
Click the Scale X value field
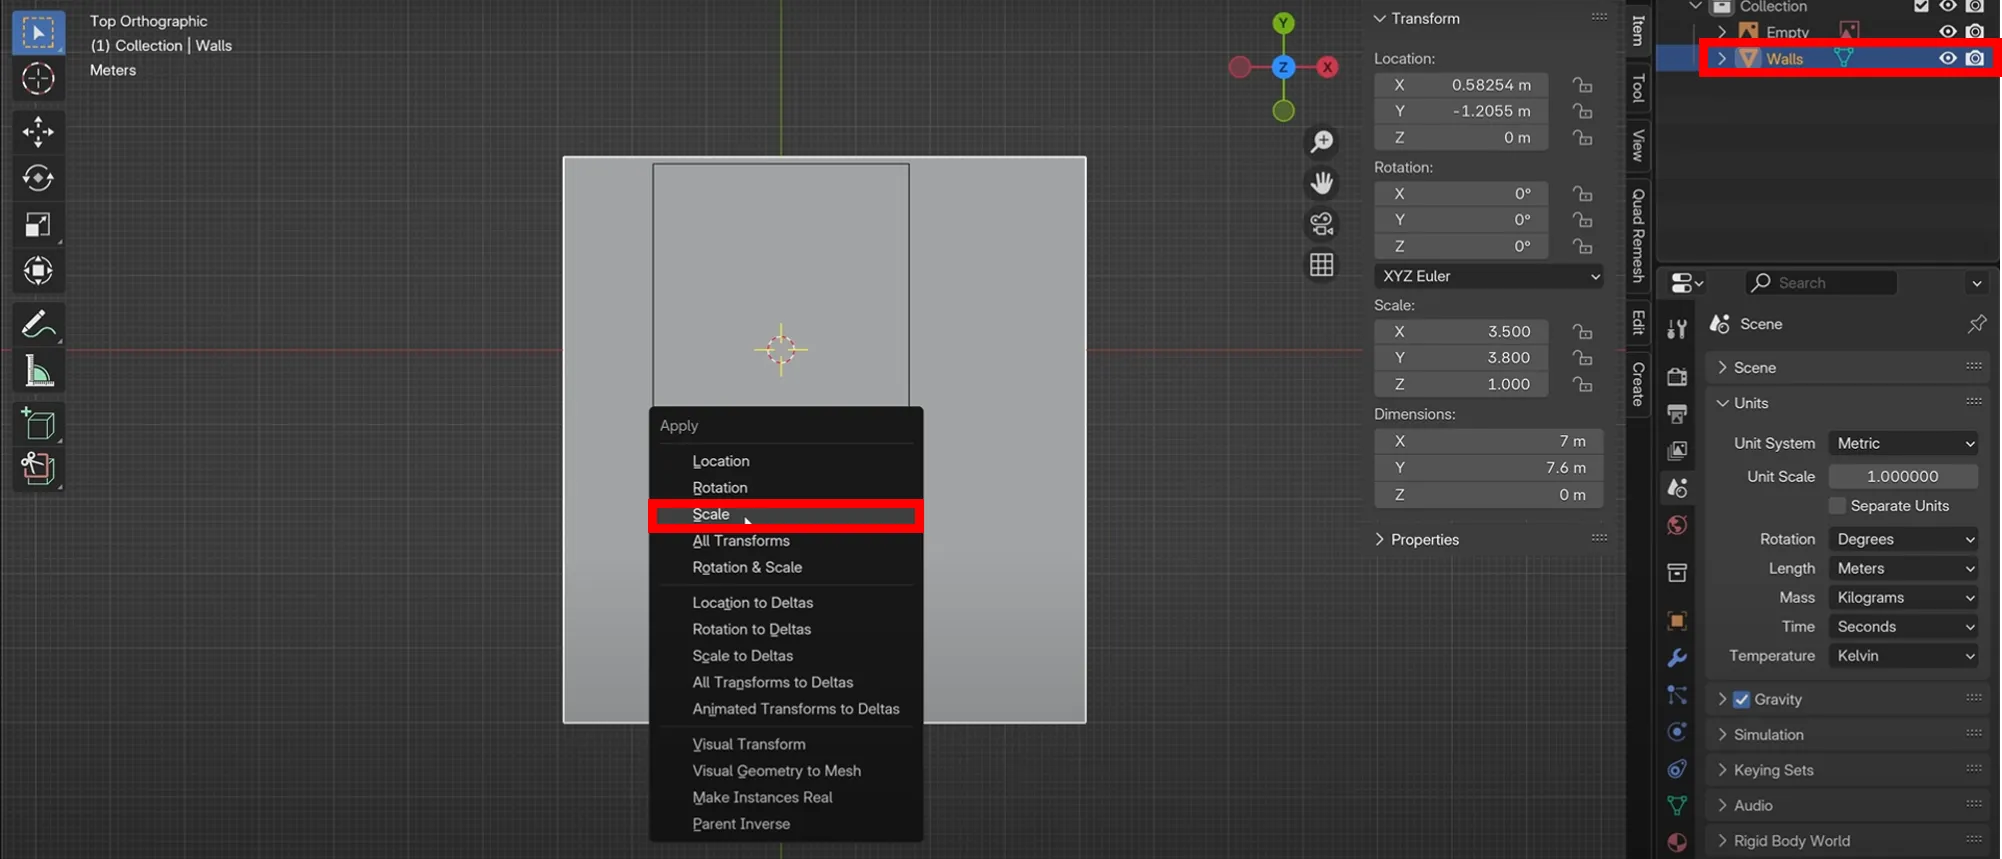[x=1461, y=332]
